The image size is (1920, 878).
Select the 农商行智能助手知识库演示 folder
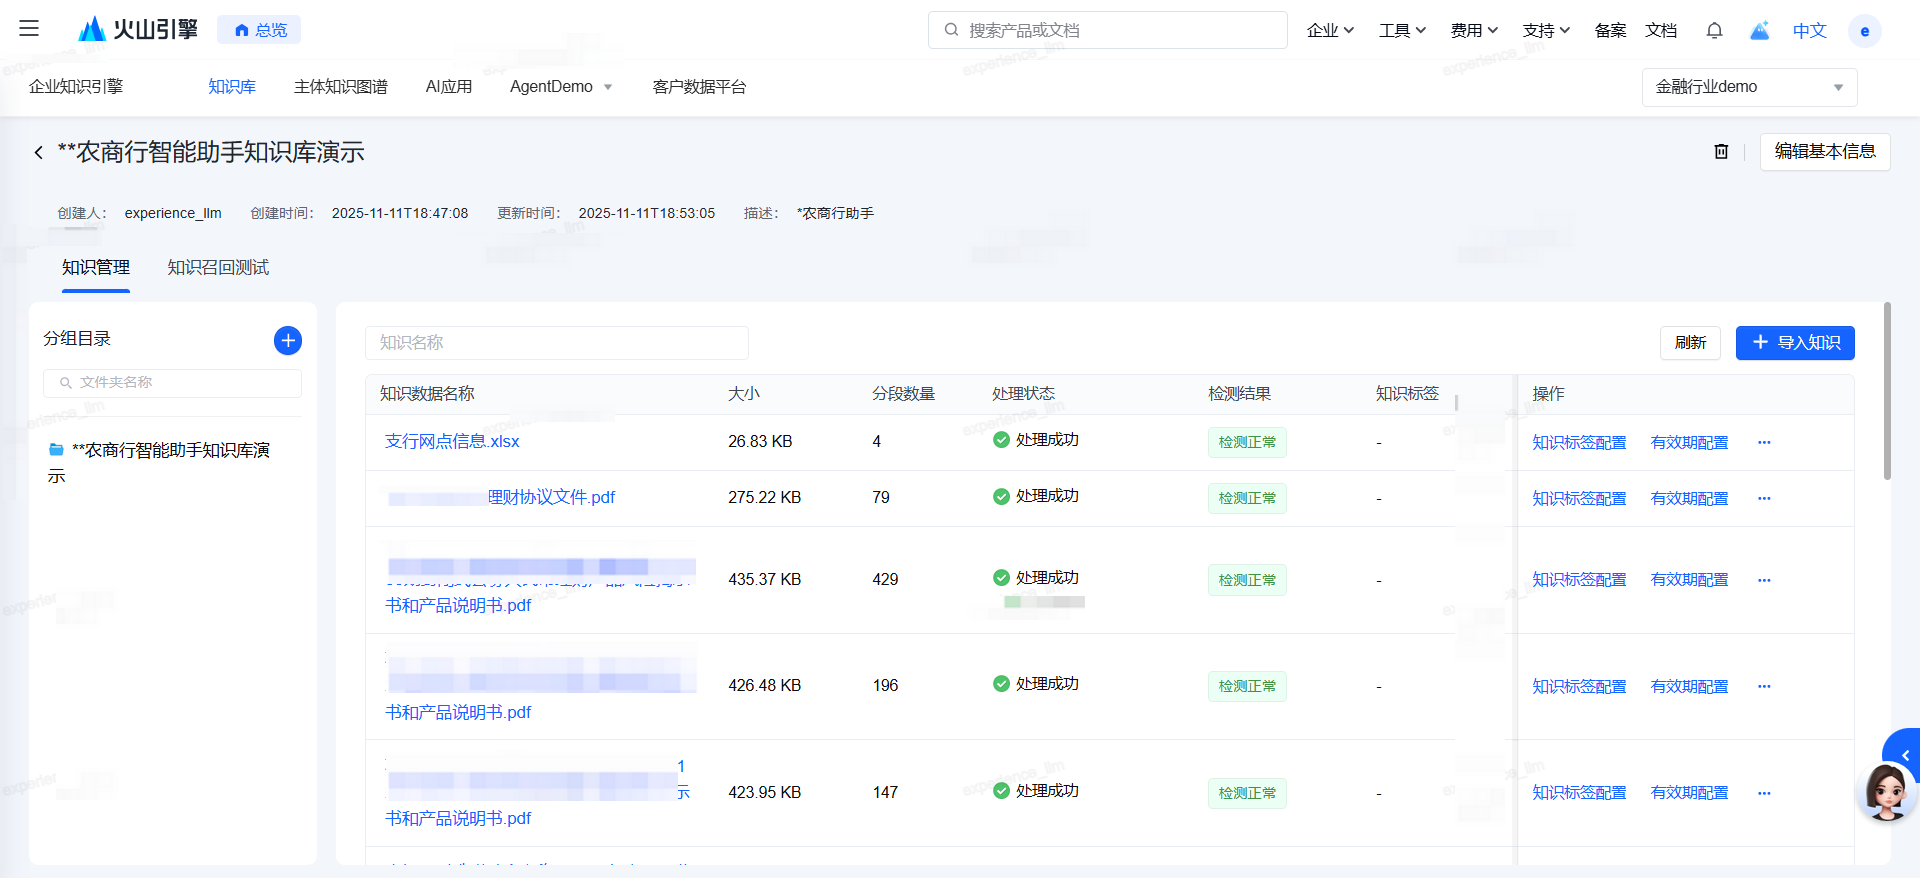pyautogui.click(x=170, y=451)
